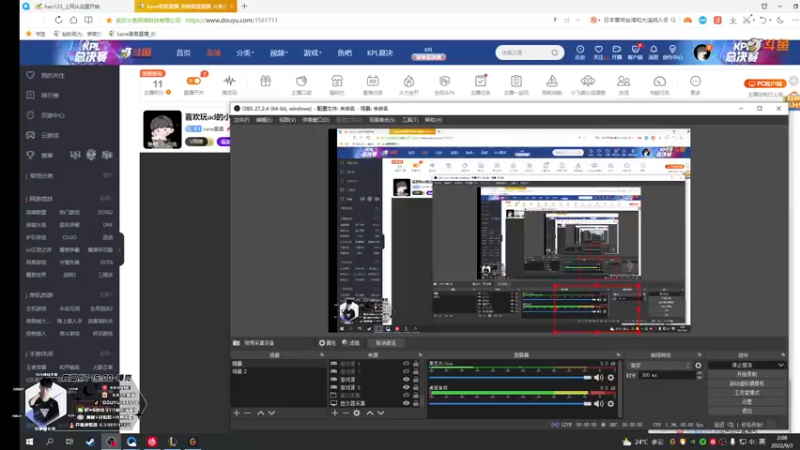Toggle lock on third source in list
This screenshot has width=800, height=450.
416,380
